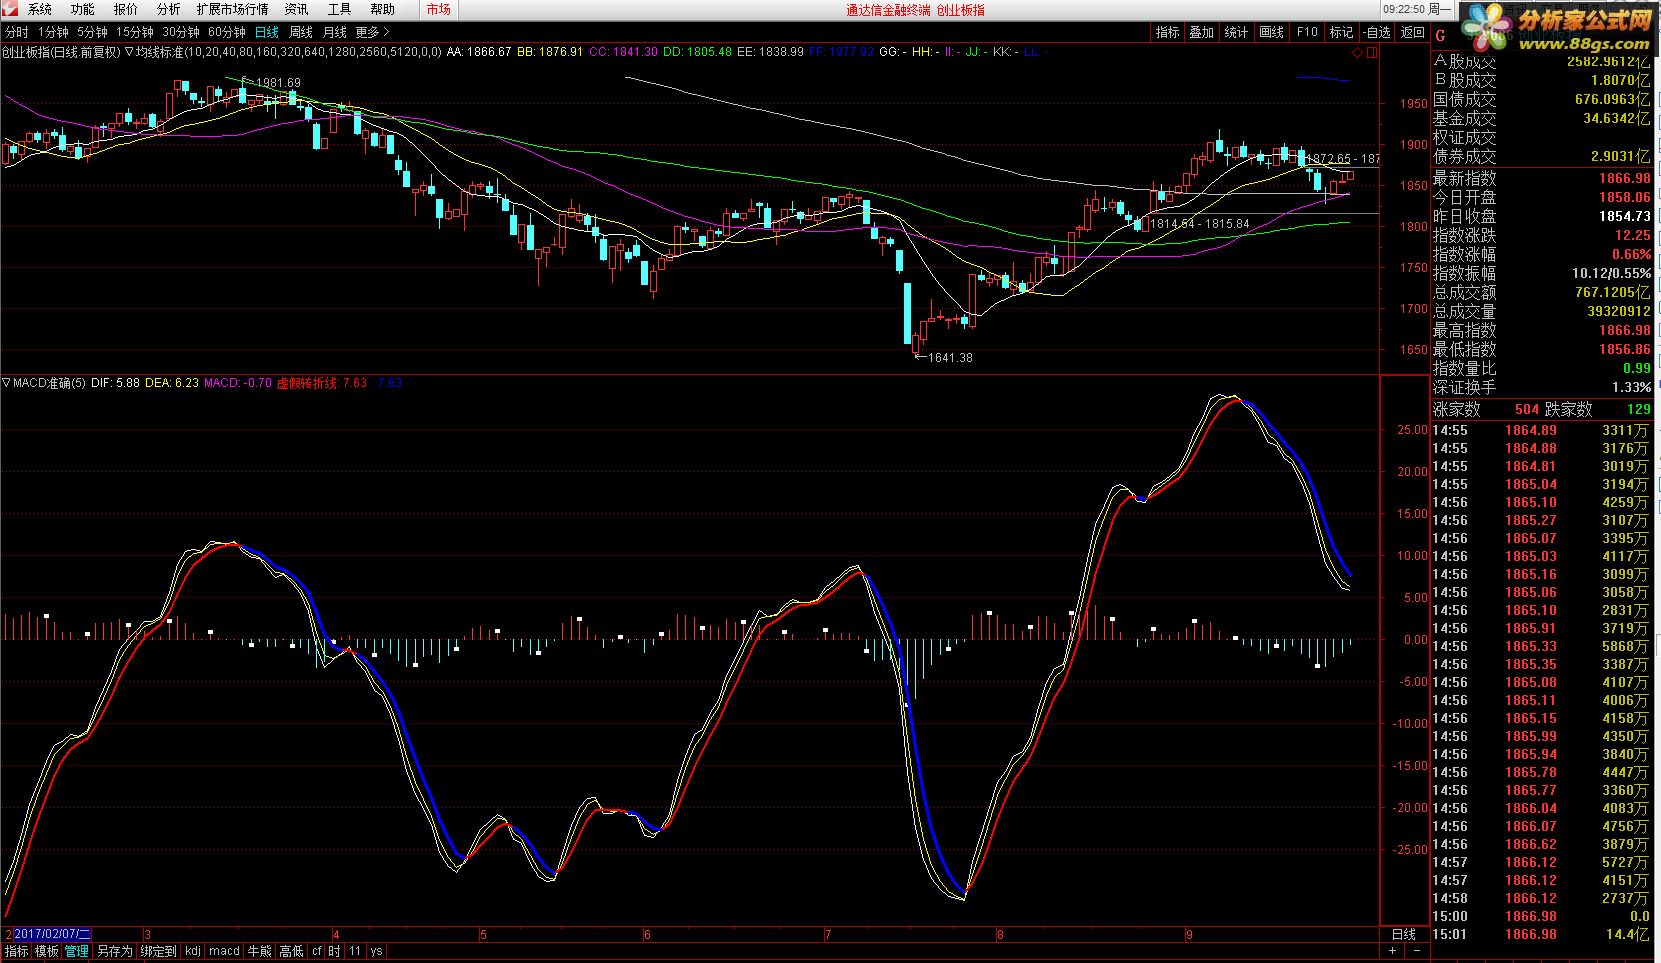Click the 2017/02/07 date marker on timeline
This screenshot has height=963, width=1661.
point(52,934)
